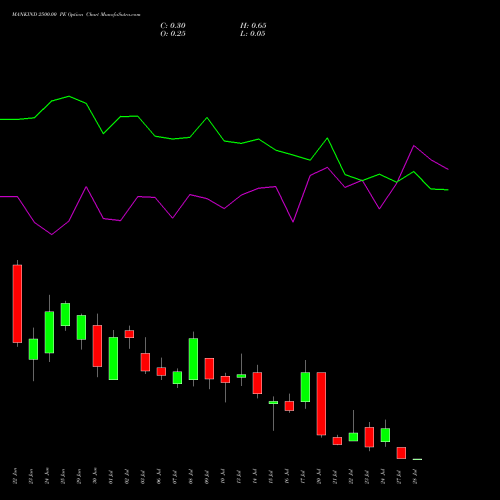This screenshot has height=500, width=500.
Task: Click the green candle above 17 Jul
Action: tap(305, 387)
